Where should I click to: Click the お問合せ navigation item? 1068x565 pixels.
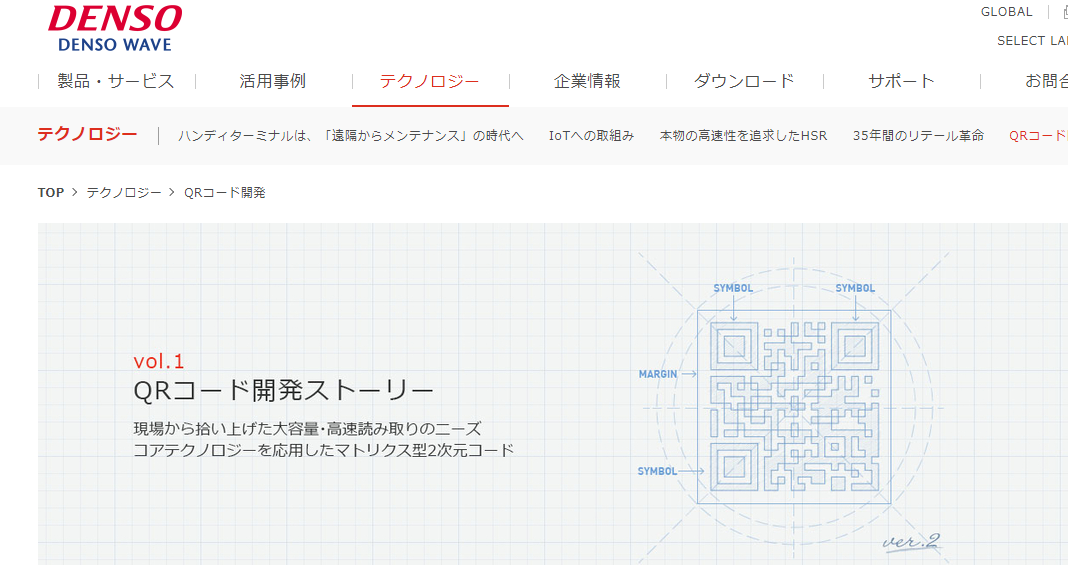click(x=1045, y=82)
